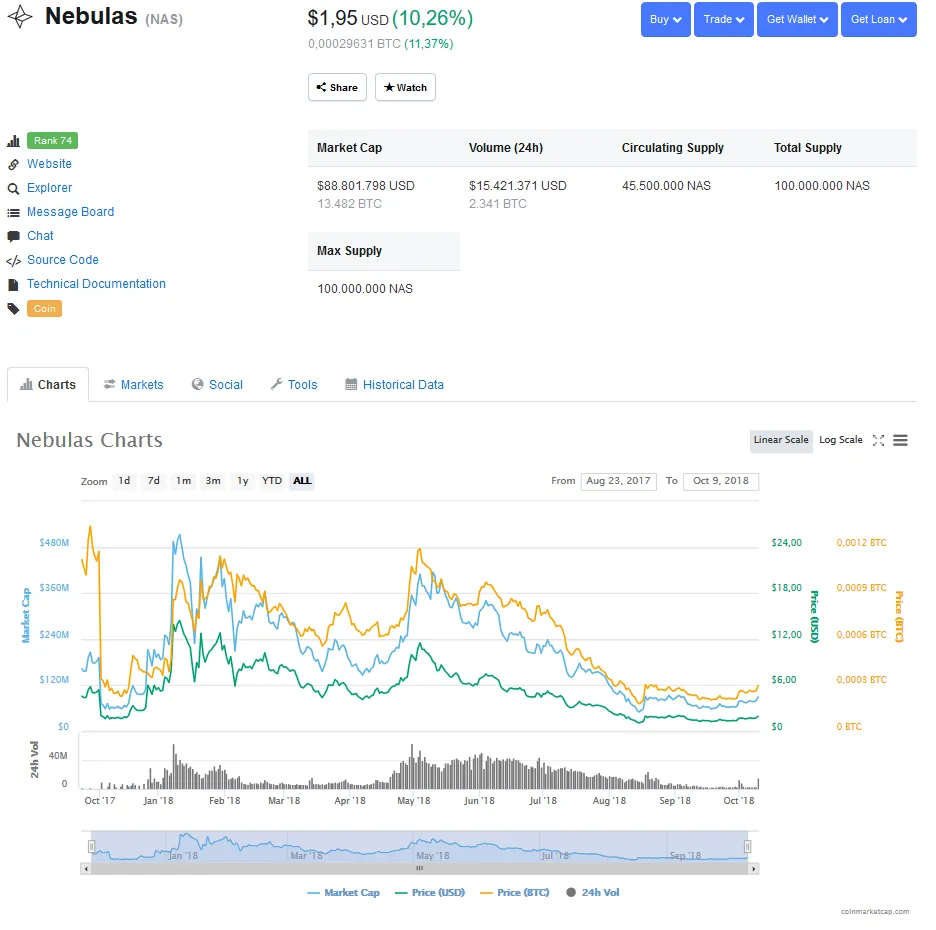Click the list icon beside Message Board

[13, 213]
